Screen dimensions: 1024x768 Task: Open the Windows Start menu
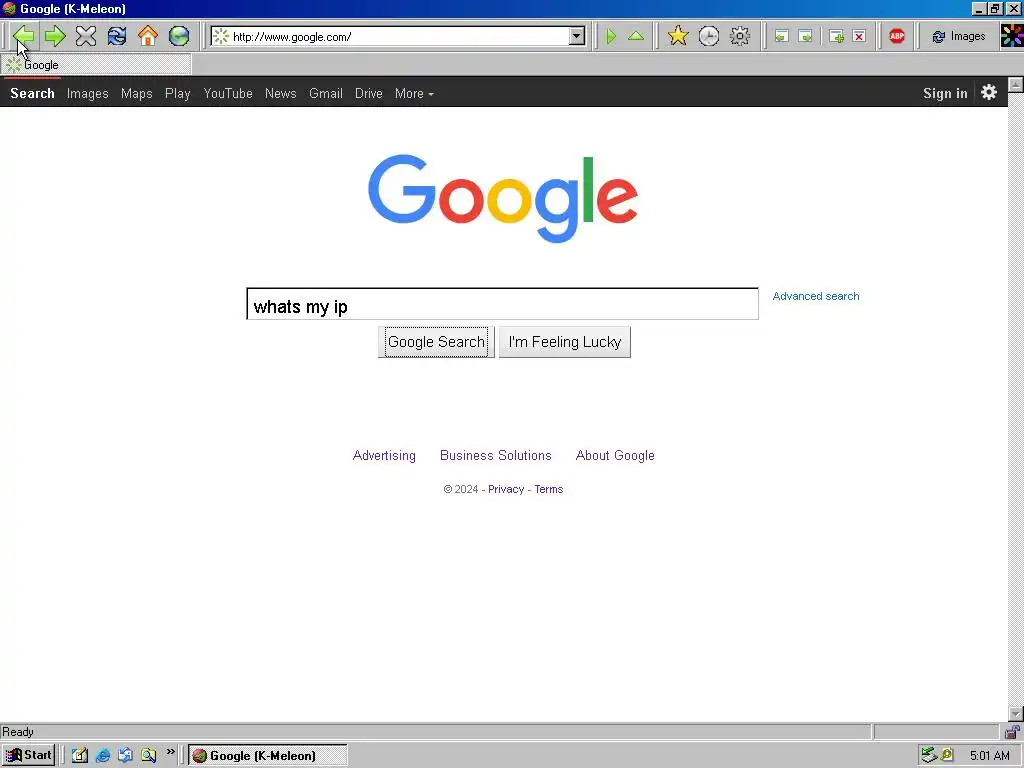tap(28, 755)
